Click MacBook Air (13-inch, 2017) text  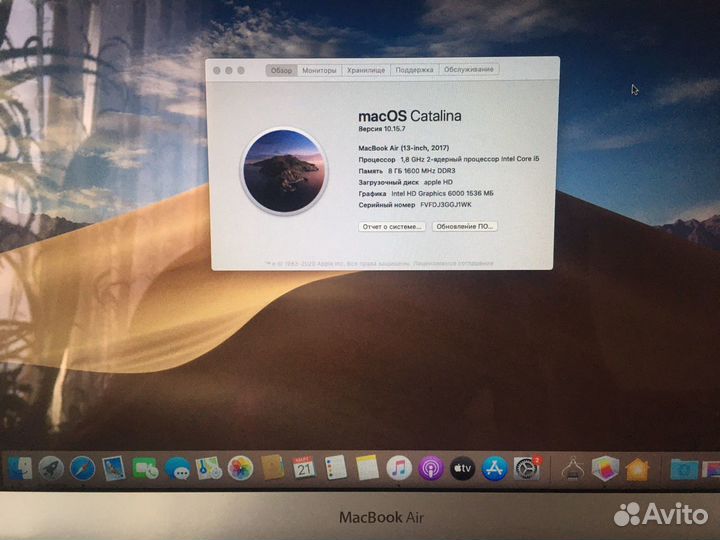point(404,148)
